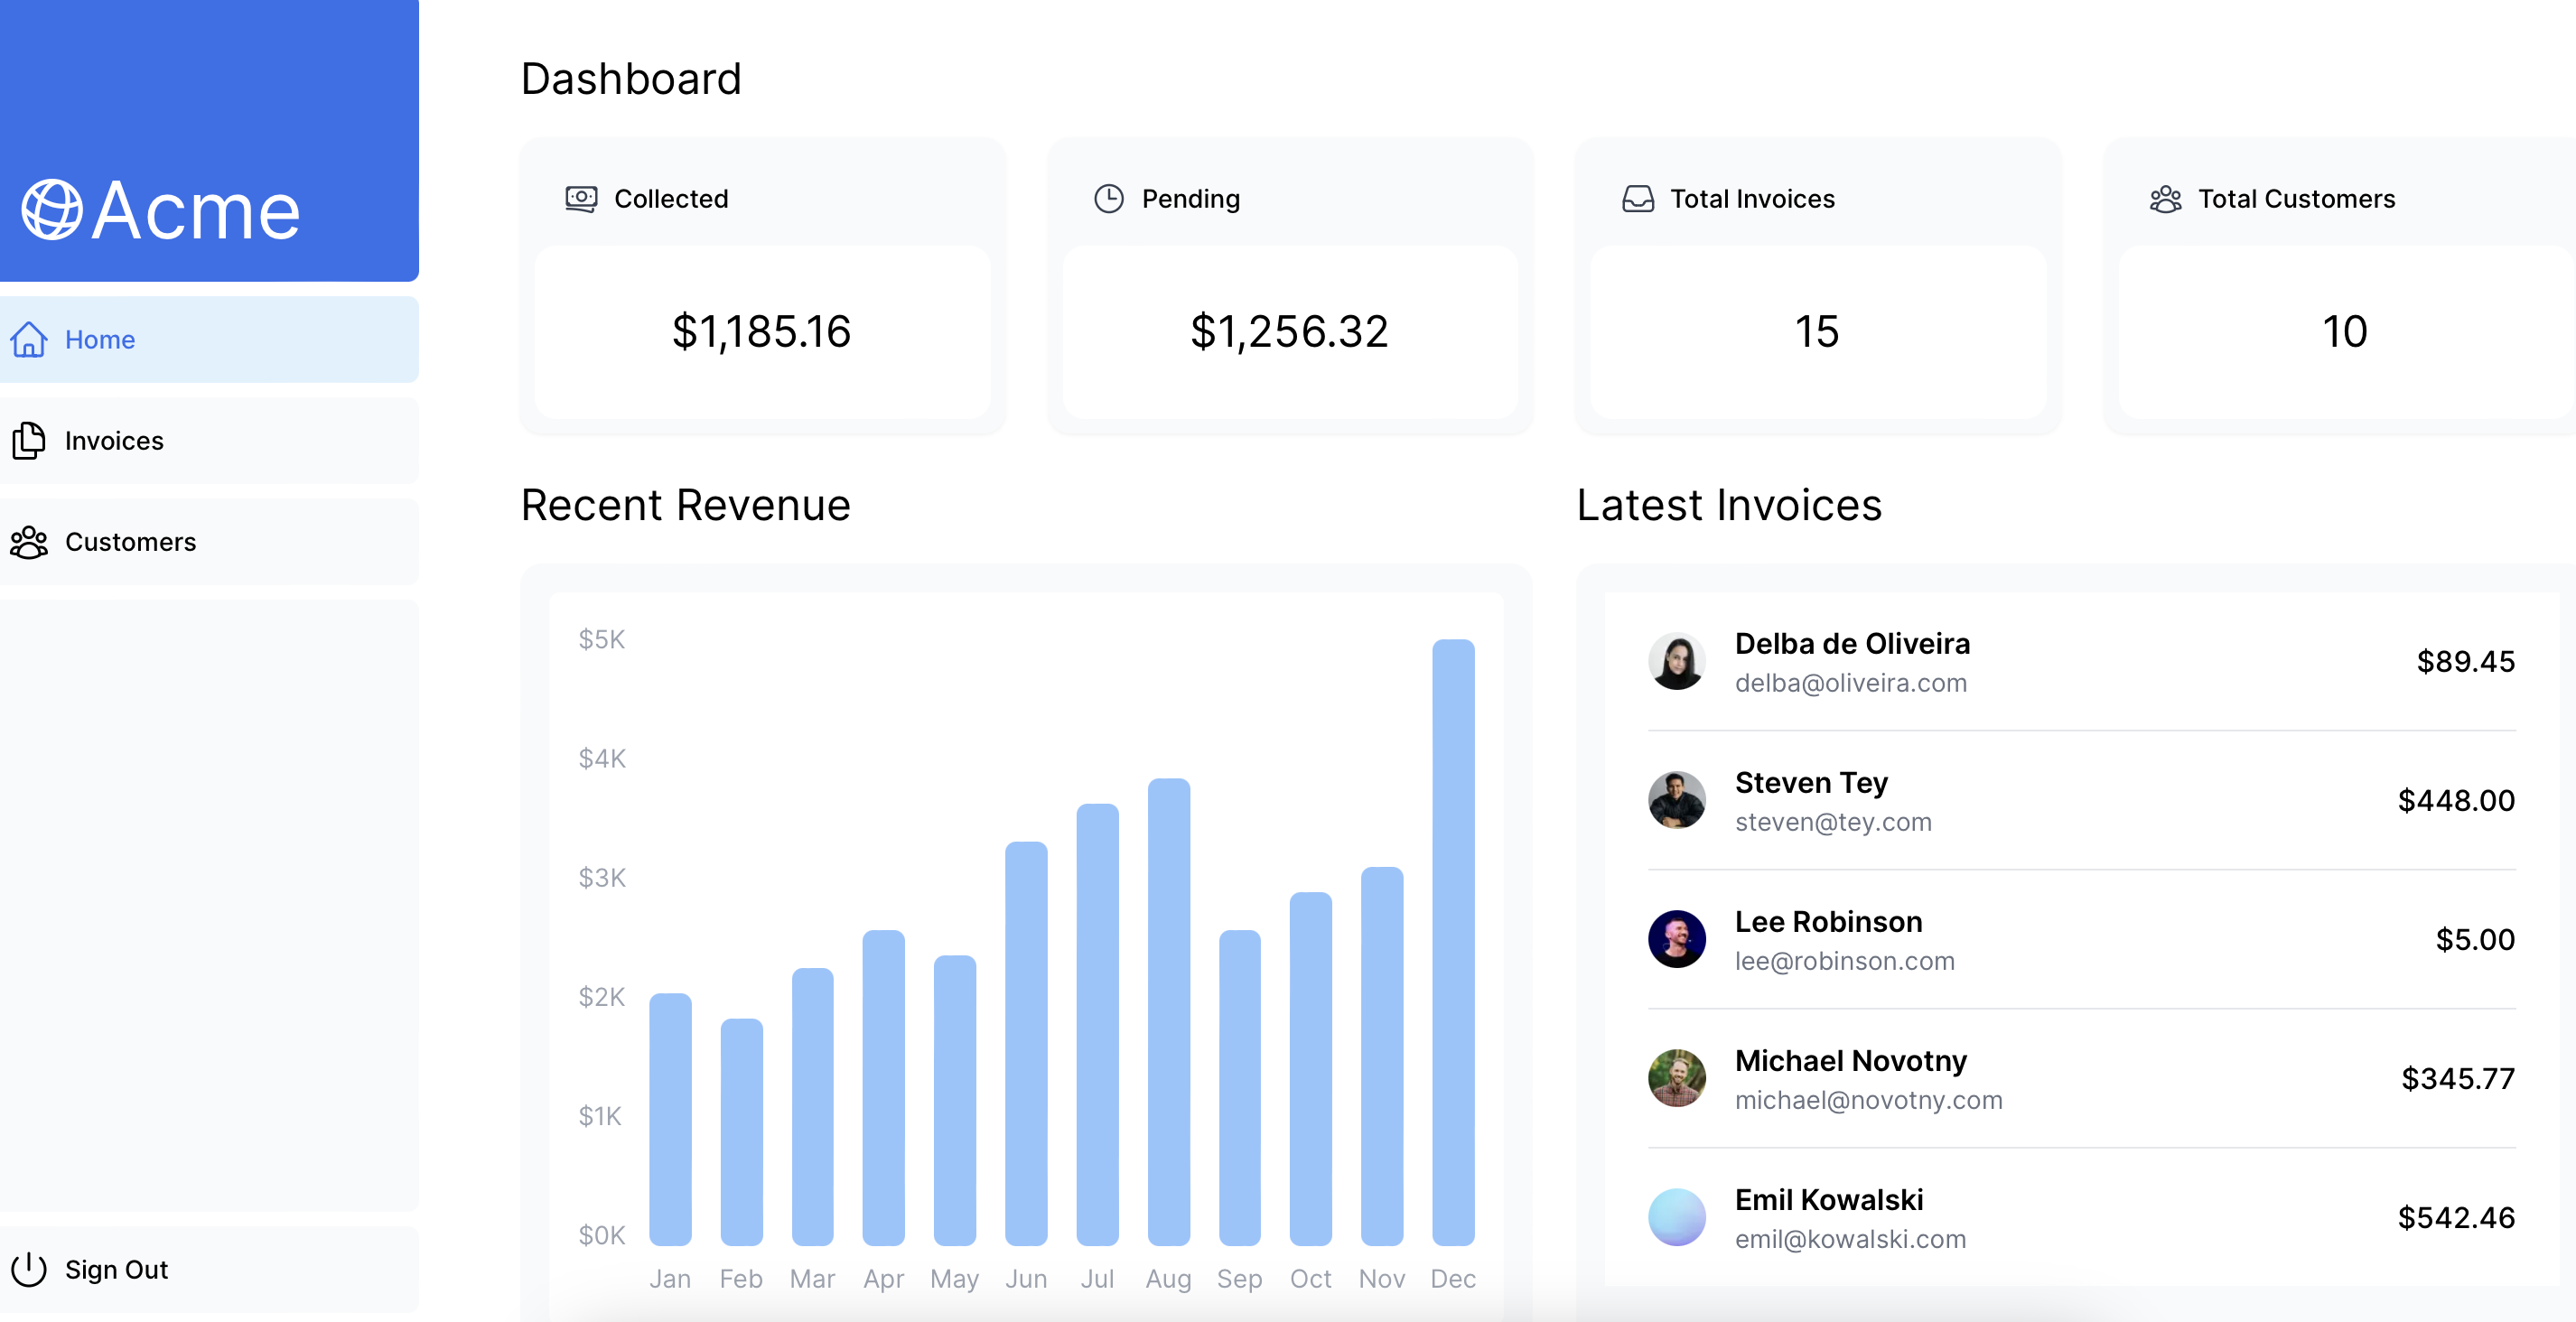Click the banknote icon beside Collected

(x=581, y=199)
